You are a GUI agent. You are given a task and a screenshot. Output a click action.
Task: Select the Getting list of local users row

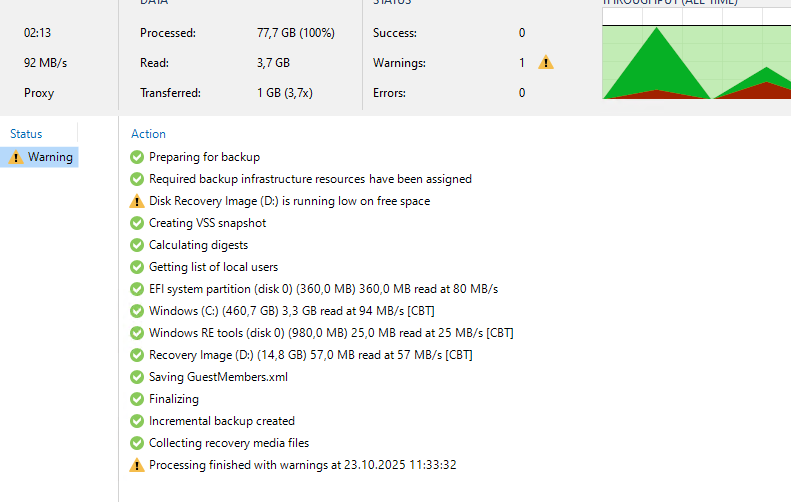point(213,267)
